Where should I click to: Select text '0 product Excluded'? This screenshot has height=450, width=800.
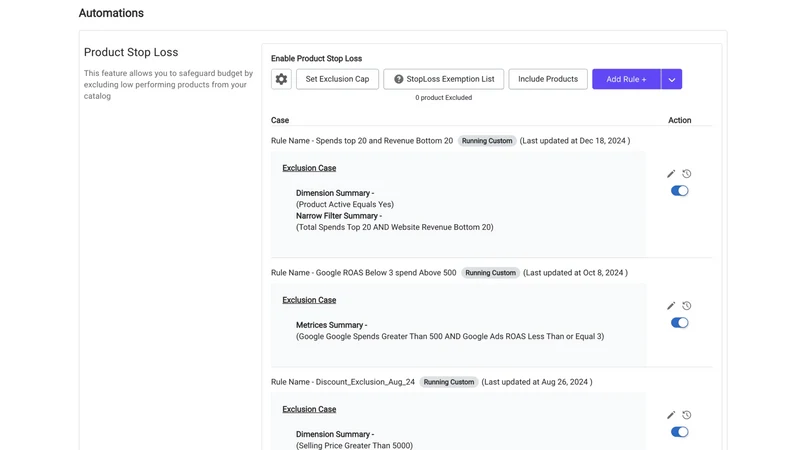[x=443, y=97]
